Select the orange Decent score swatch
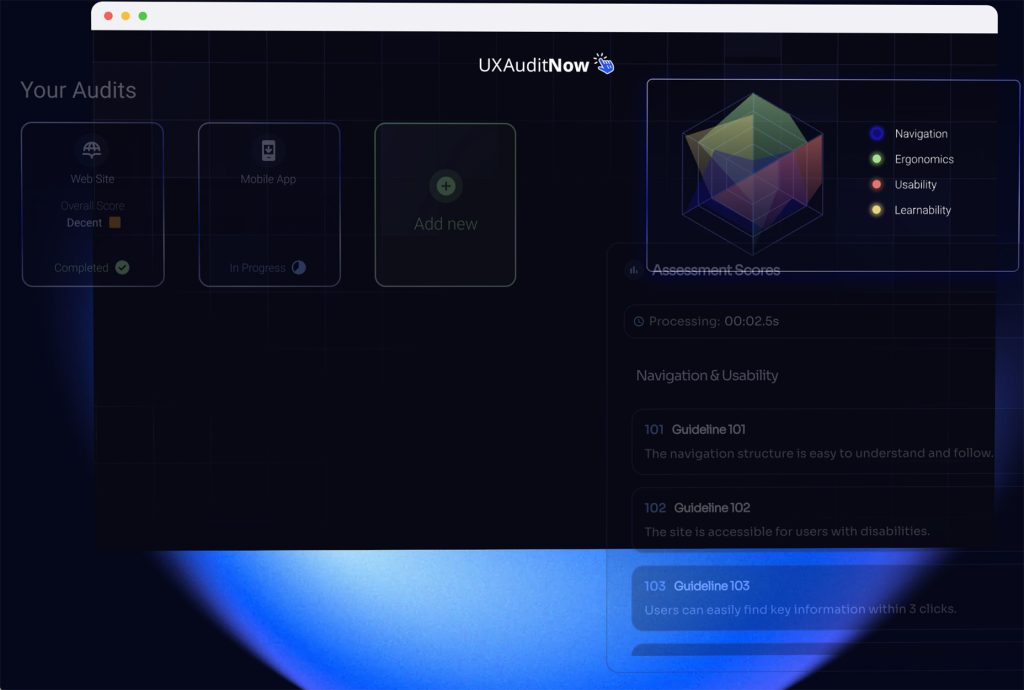 point(115,222)
